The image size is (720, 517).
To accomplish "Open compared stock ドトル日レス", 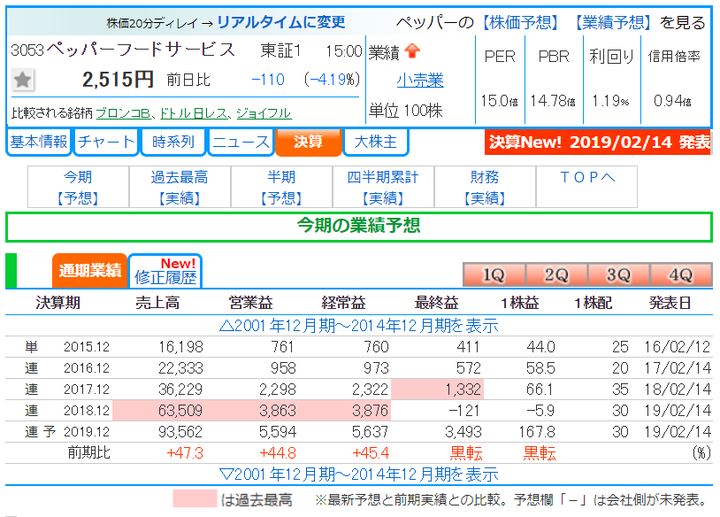I will (x=194, y=113).
